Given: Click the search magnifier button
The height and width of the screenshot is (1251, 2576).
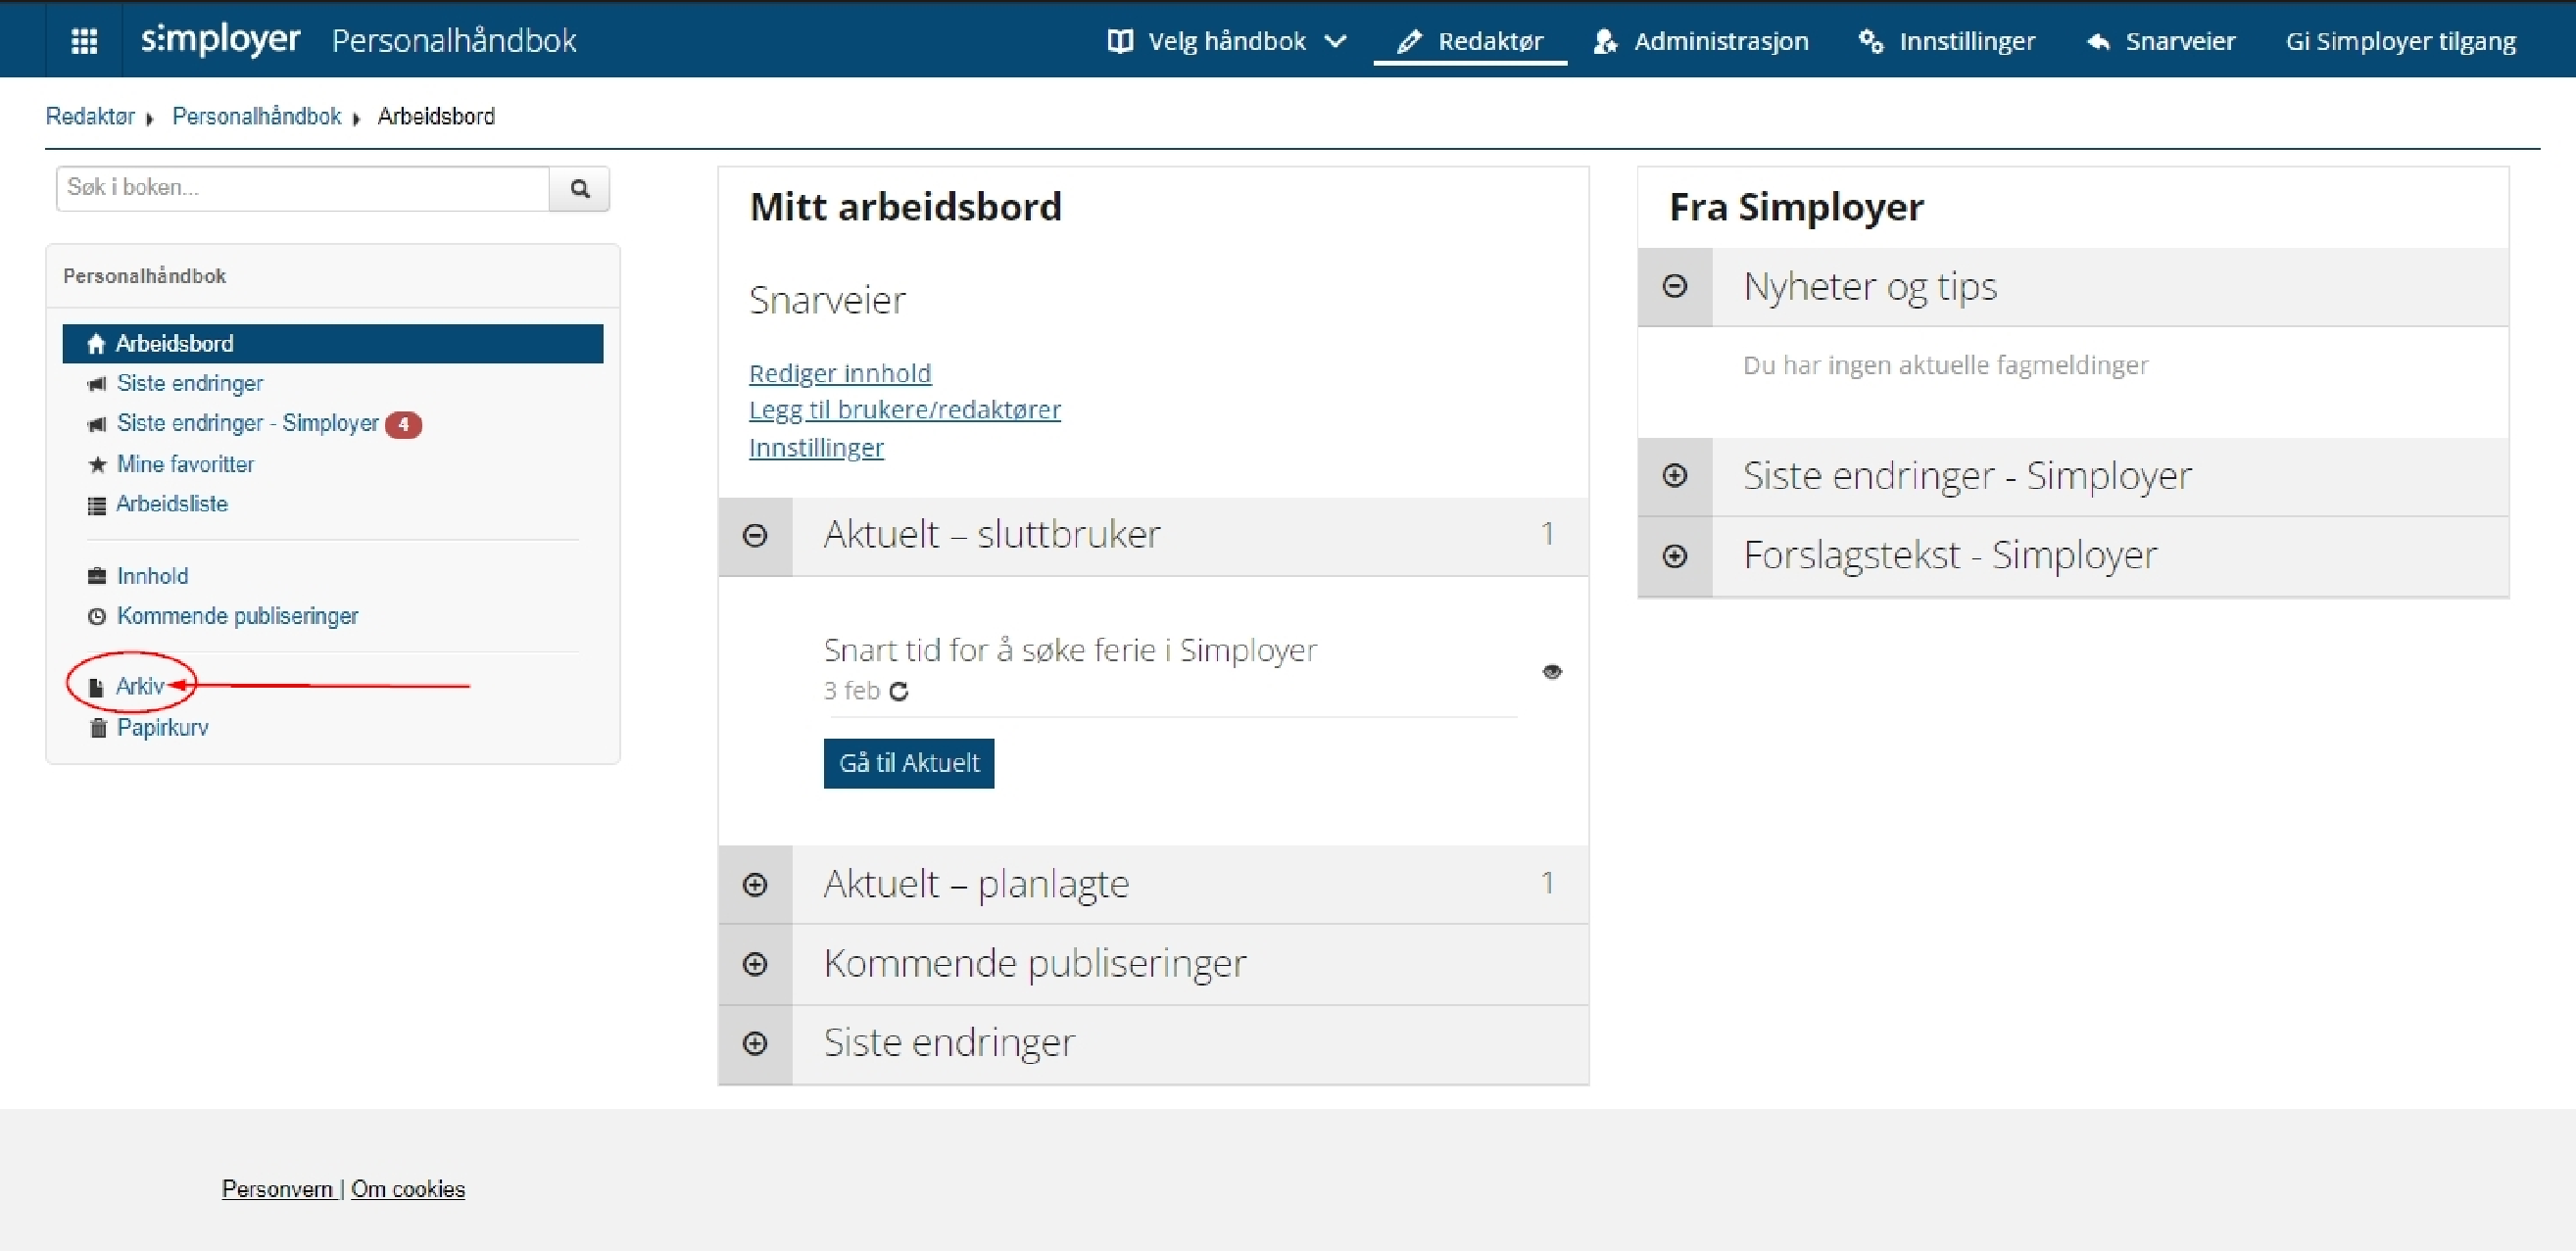Looking at the screenshot, I should [579, 188].
